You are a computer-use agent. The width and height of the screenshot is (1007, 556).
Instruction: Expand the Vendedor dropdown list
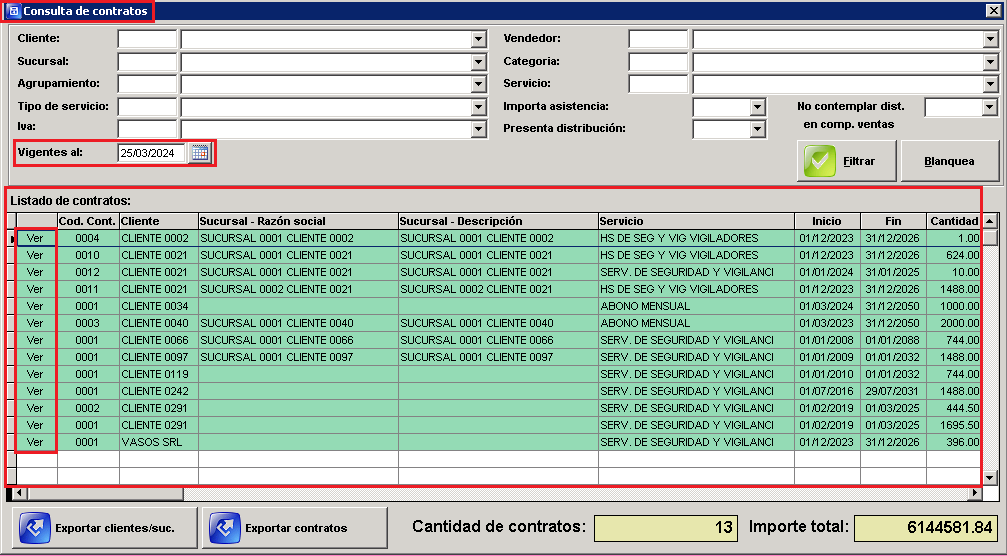(x=990, y=40)
